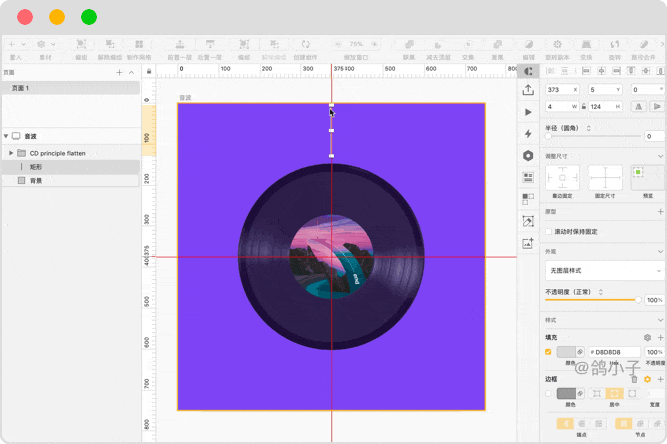Viewport: 667px width, 444px height.
Task: Collapse the 调整尺寸 section chevron
Action: click(x=660, y=156)
